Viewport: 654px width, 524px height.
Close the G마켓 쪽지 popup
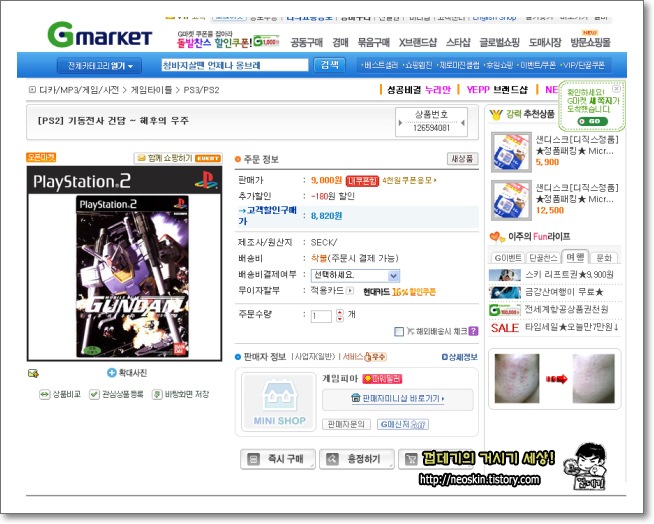click(x=616, y=88)
